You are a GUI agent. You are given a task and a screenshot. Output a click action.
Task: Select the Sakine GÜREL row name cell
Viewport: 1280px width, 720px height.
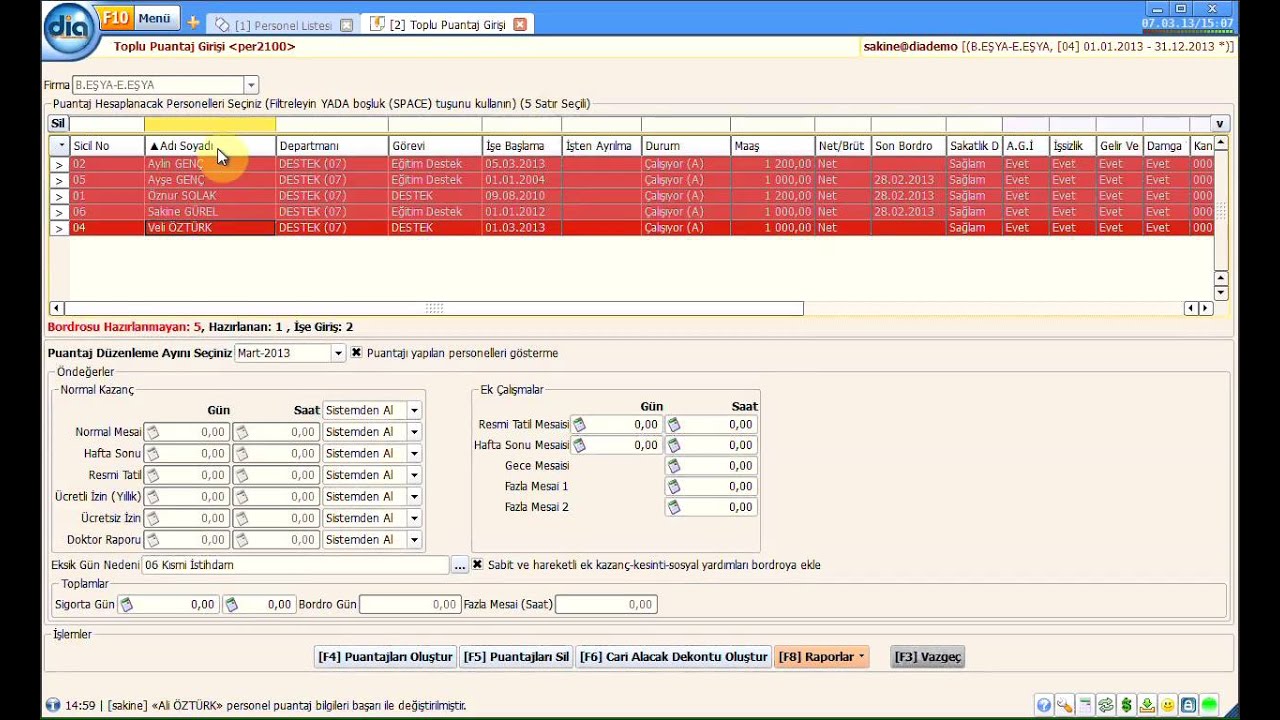(x=210, y=212)
